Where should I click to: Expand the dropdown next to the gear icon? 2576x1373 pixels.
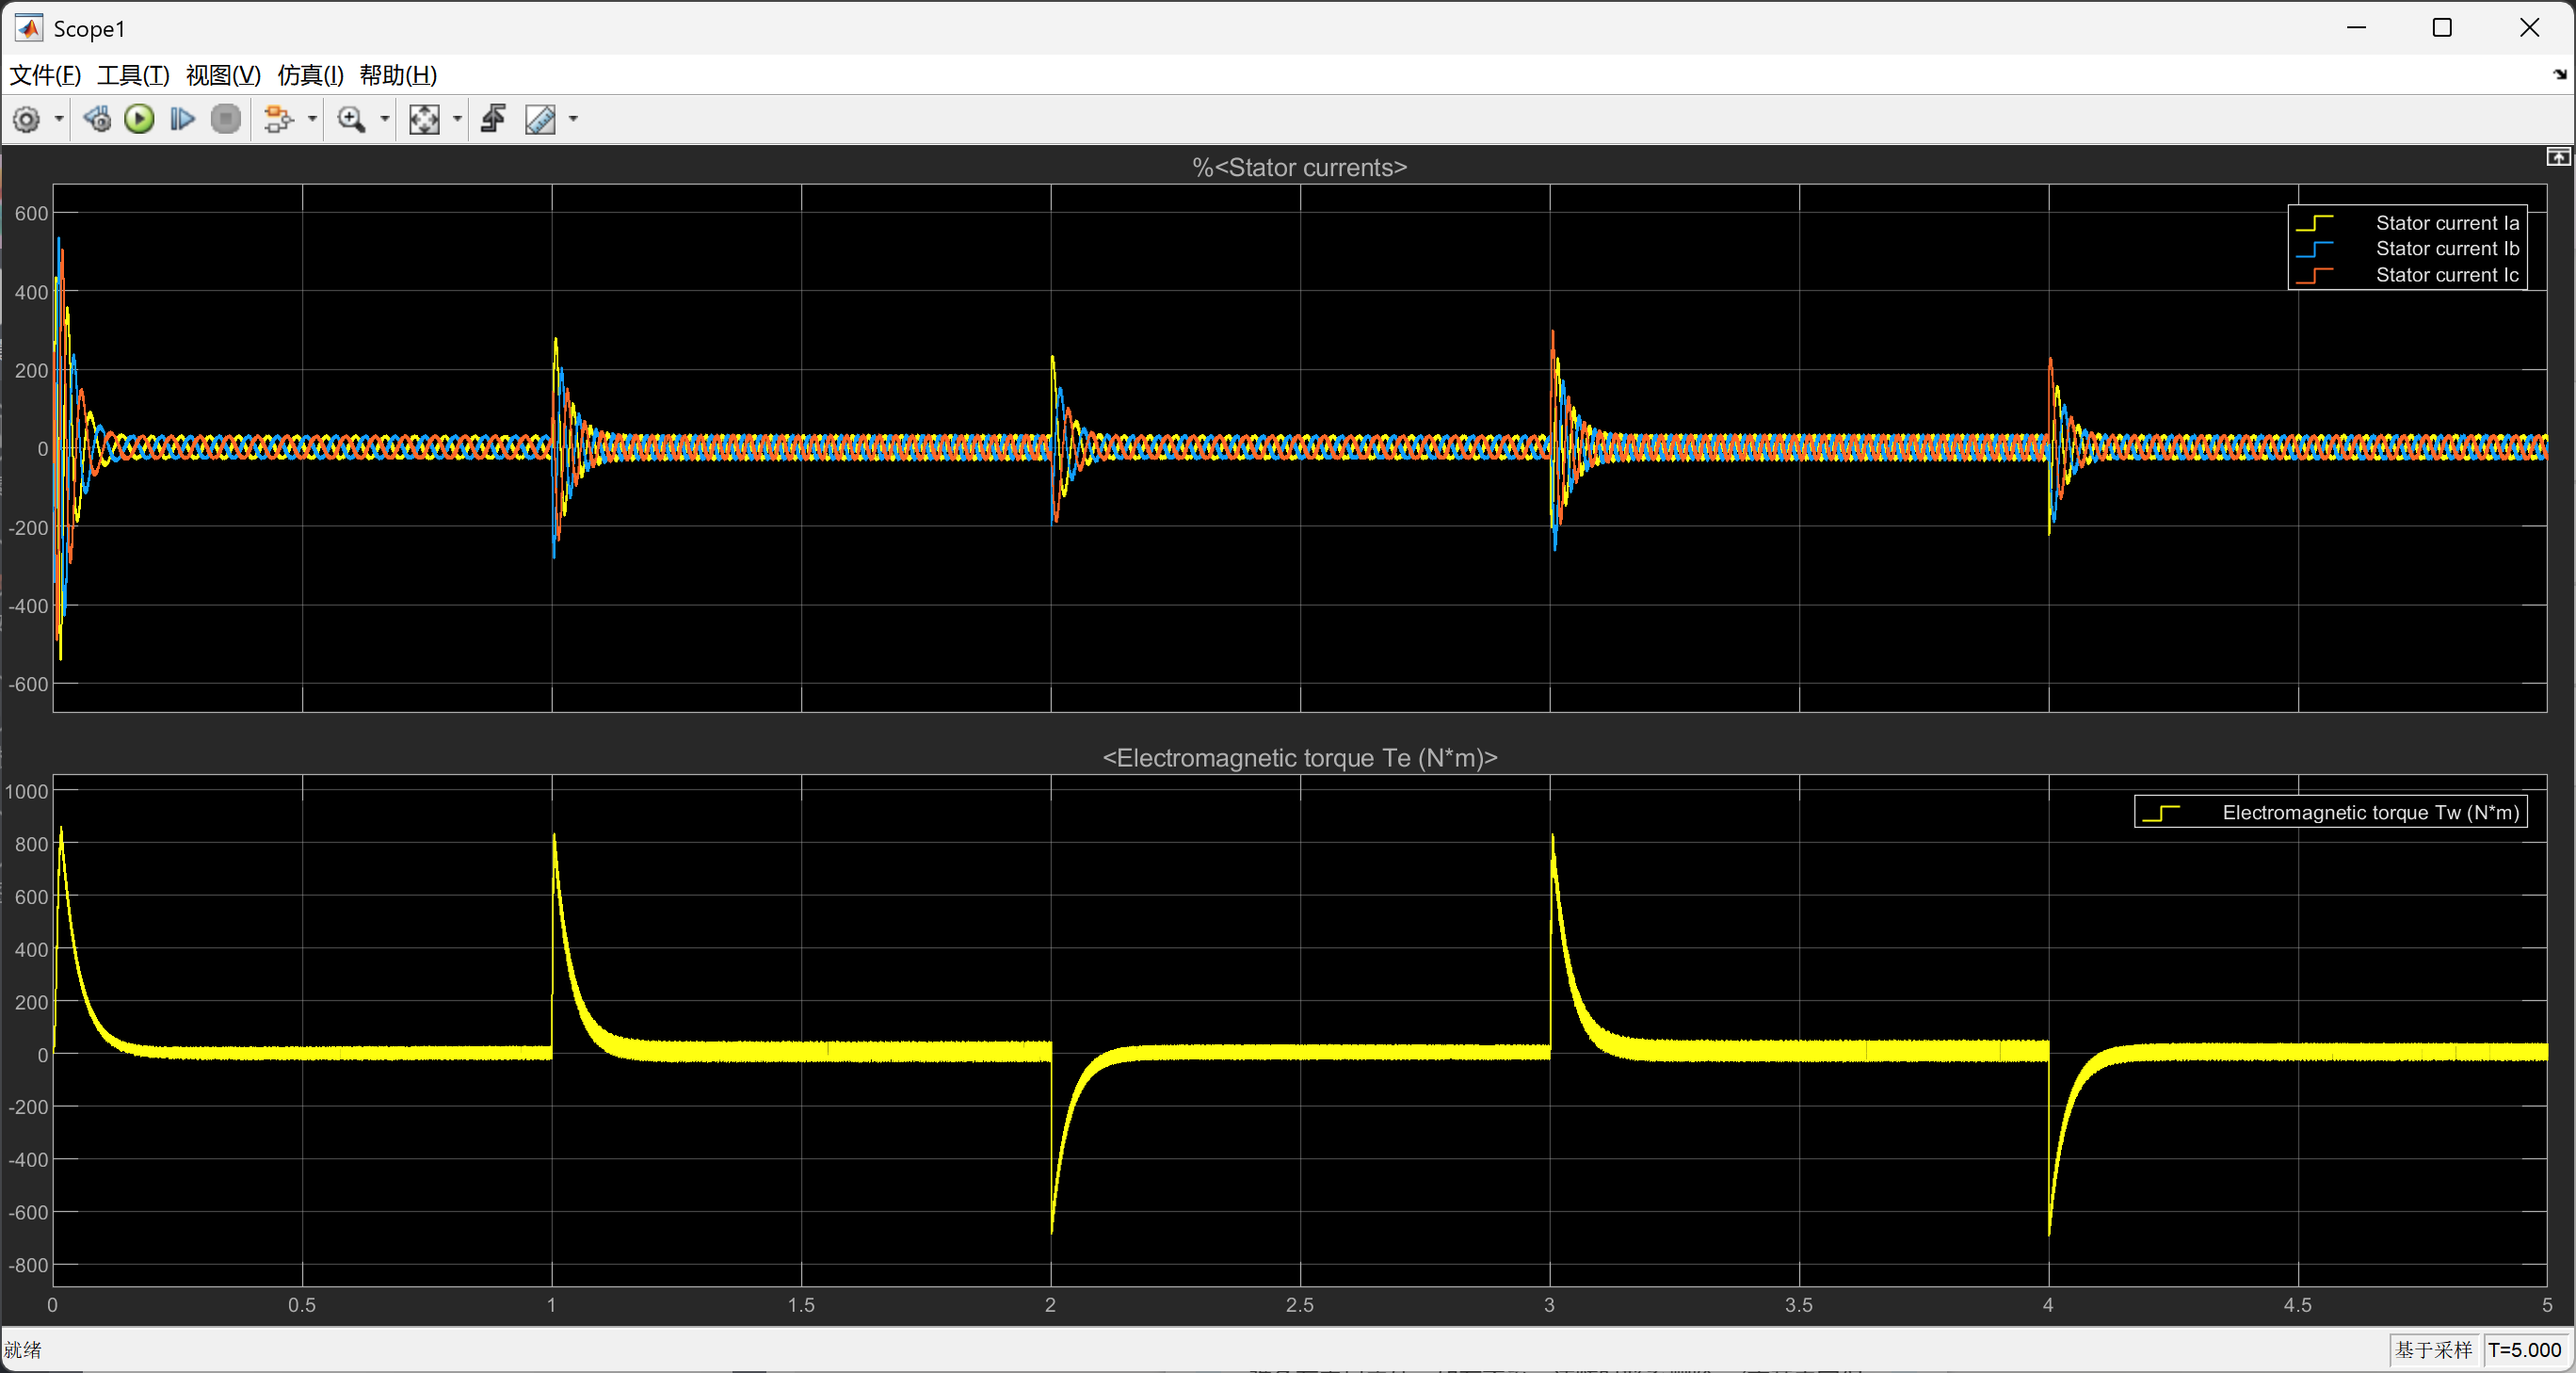point(59,120)
